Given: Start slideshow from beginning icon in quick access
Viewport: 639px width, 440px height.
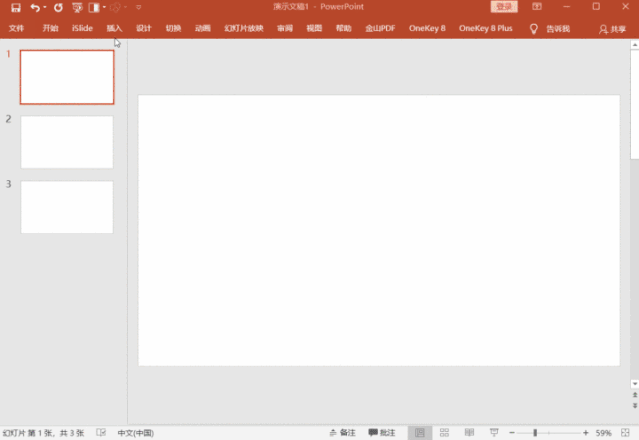Looking at the screenshot, I should pos(77,7).
